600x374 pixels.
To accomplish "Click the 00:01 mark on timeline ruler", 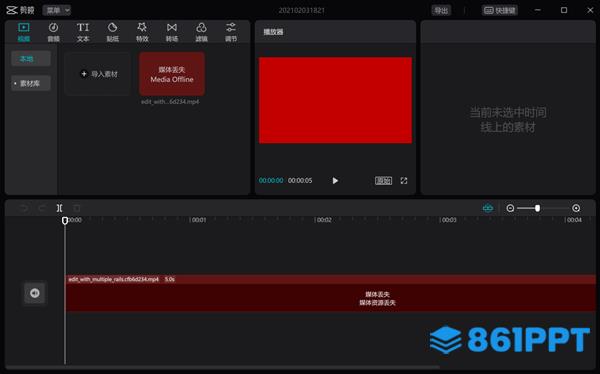I will coord(199,220).
